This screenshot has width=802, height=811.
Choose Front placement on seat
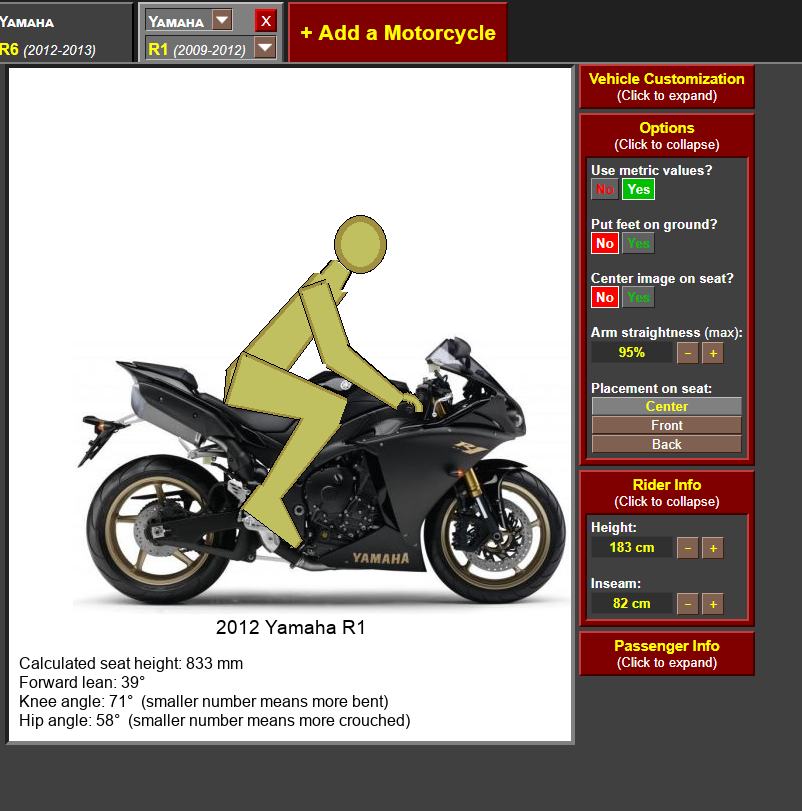click(x=667, y=425)
